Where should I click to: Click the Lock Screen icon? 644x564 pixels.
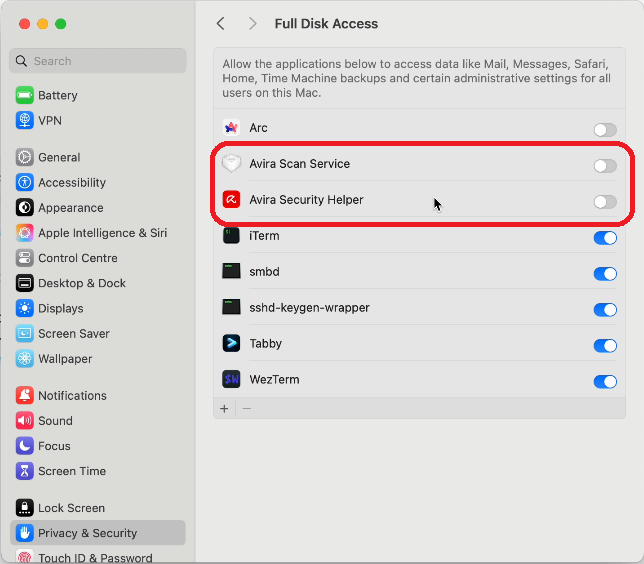point(25,508)
